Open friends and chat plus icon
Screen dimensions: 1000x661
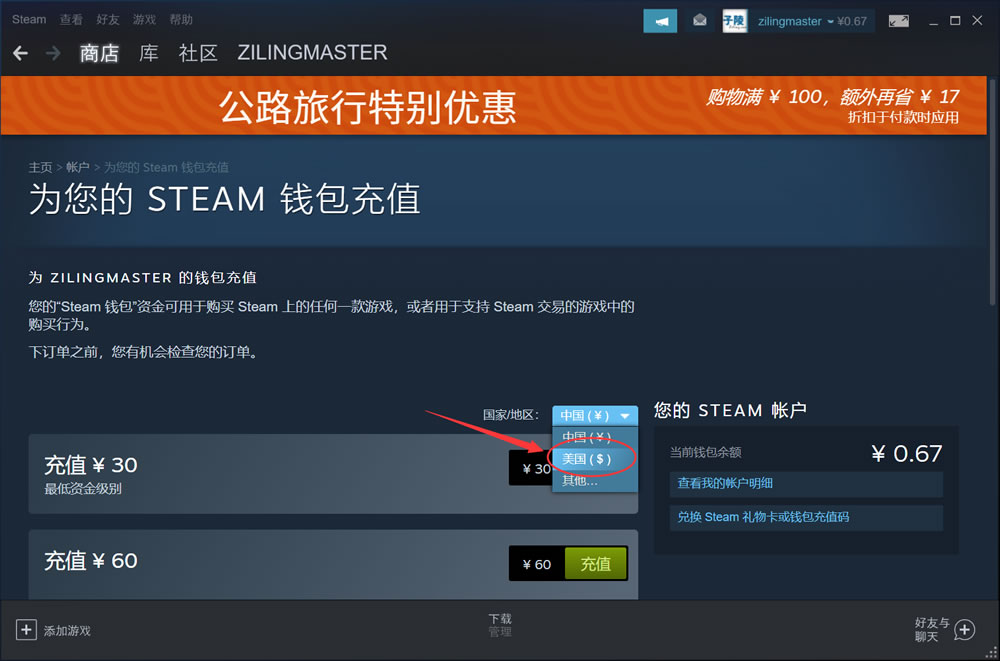(x=965, y=630)
